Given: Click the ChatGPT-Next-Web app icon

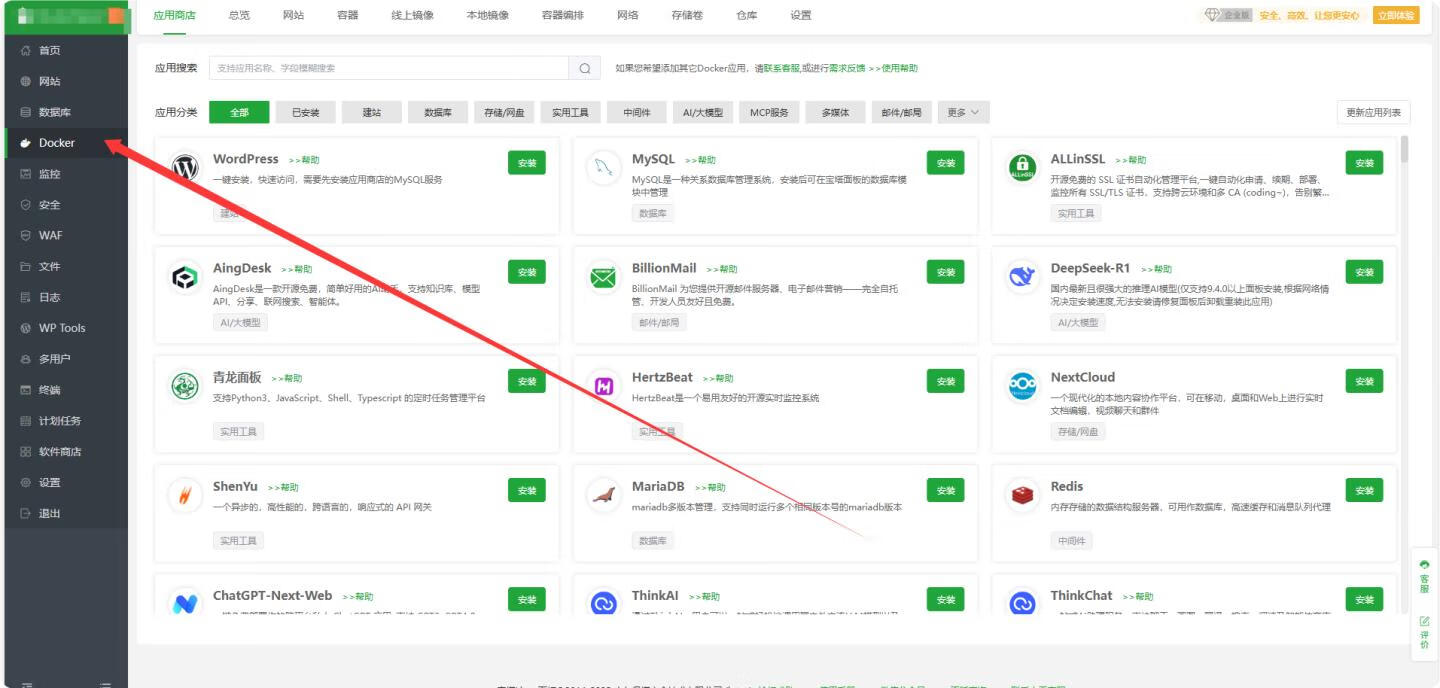Looking at the screenshot, I should pos(185,603).
